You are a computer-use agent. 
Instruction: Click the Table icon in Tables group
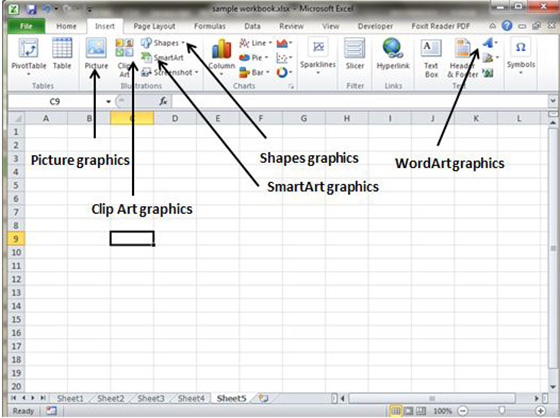click(x=62, y=54)
